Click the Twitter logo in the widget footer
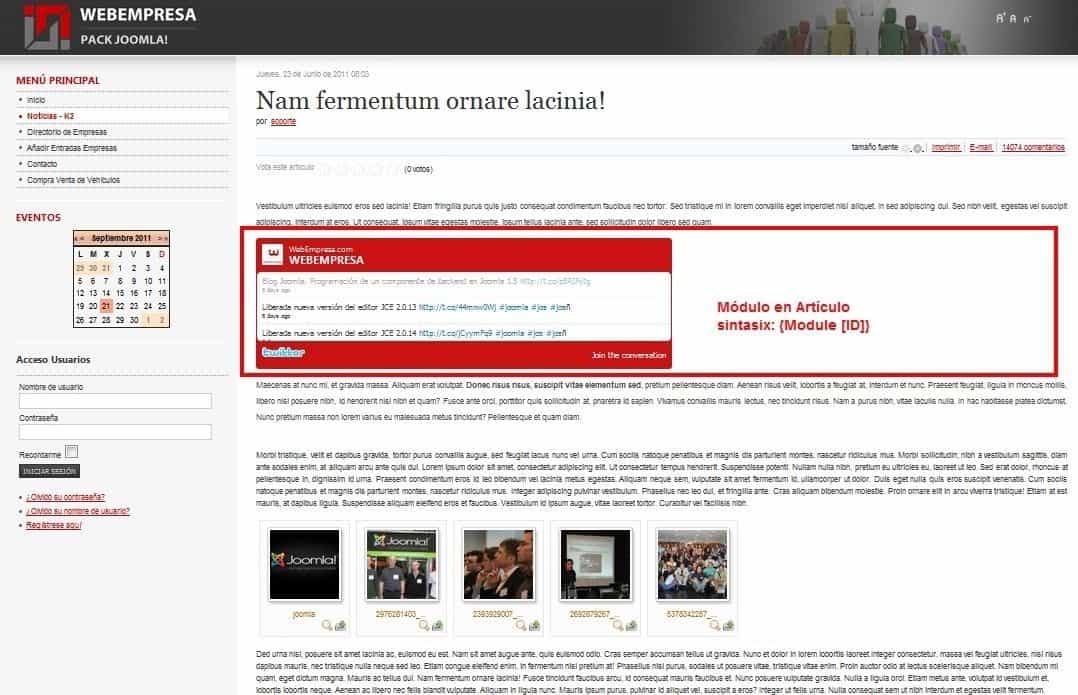 click(283, 353)
